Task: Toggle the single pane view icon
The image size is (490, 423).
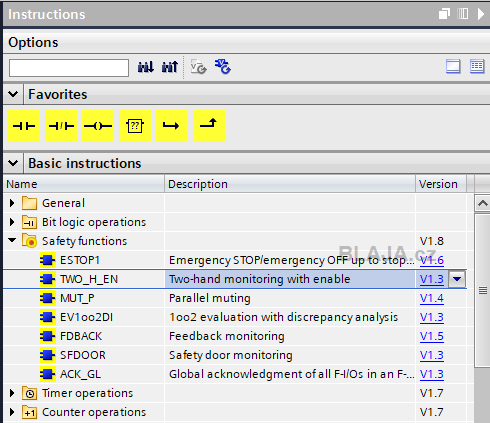Action: click(x=453, y=66)
